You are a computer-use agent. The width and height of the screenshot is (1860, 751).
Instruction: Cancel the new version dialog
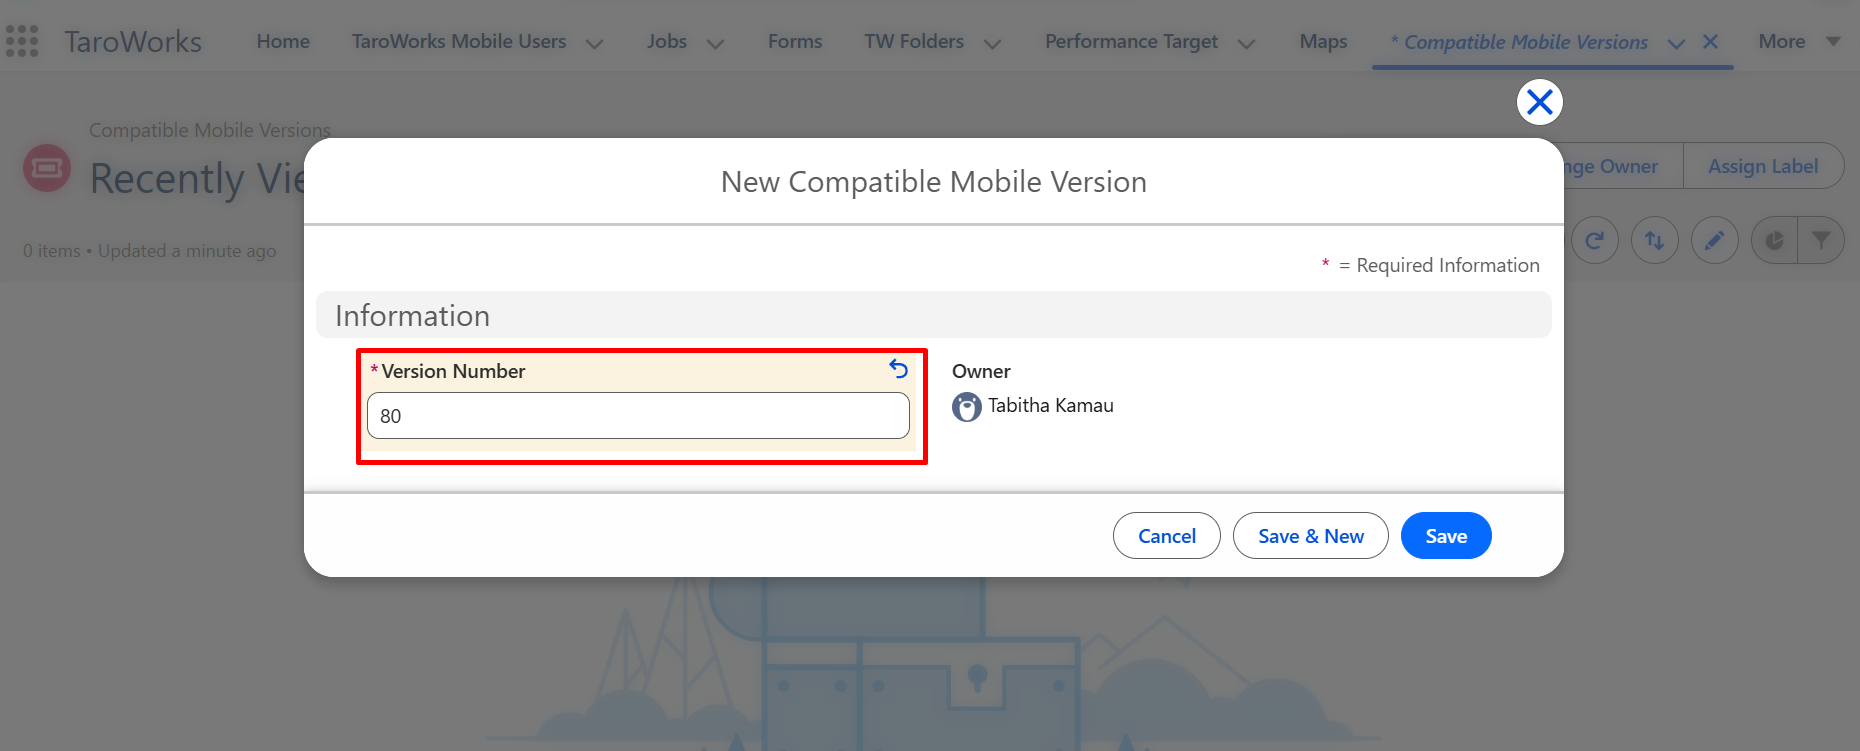click(x=1166, y=536)
